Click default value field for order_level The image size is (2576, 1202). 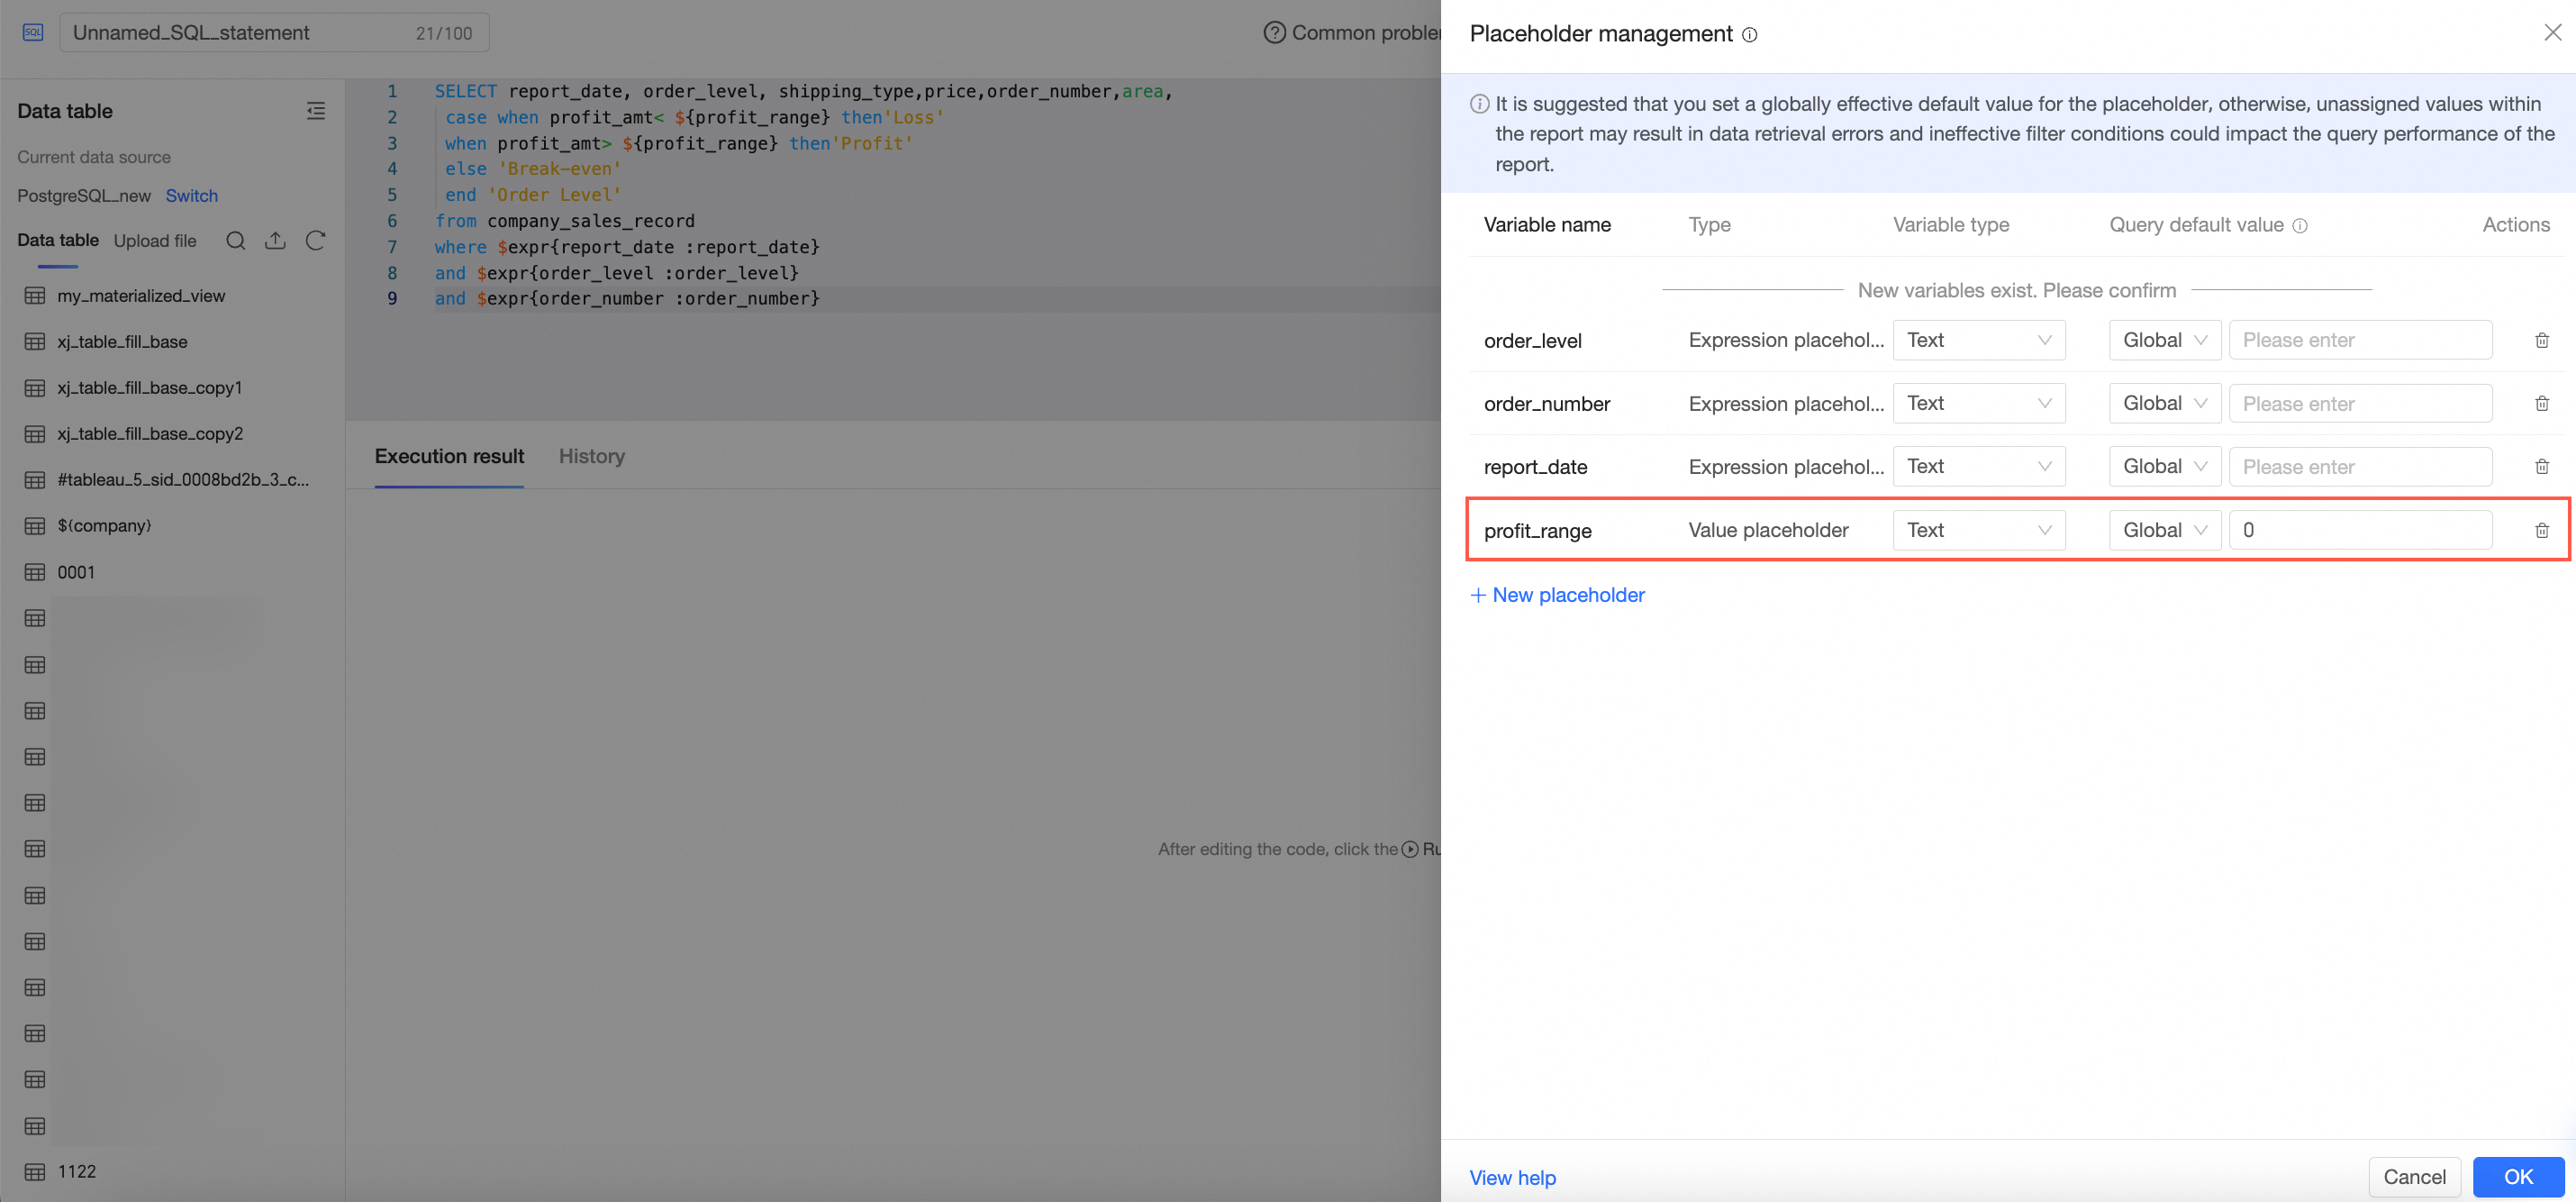[x=2359, y=340]
